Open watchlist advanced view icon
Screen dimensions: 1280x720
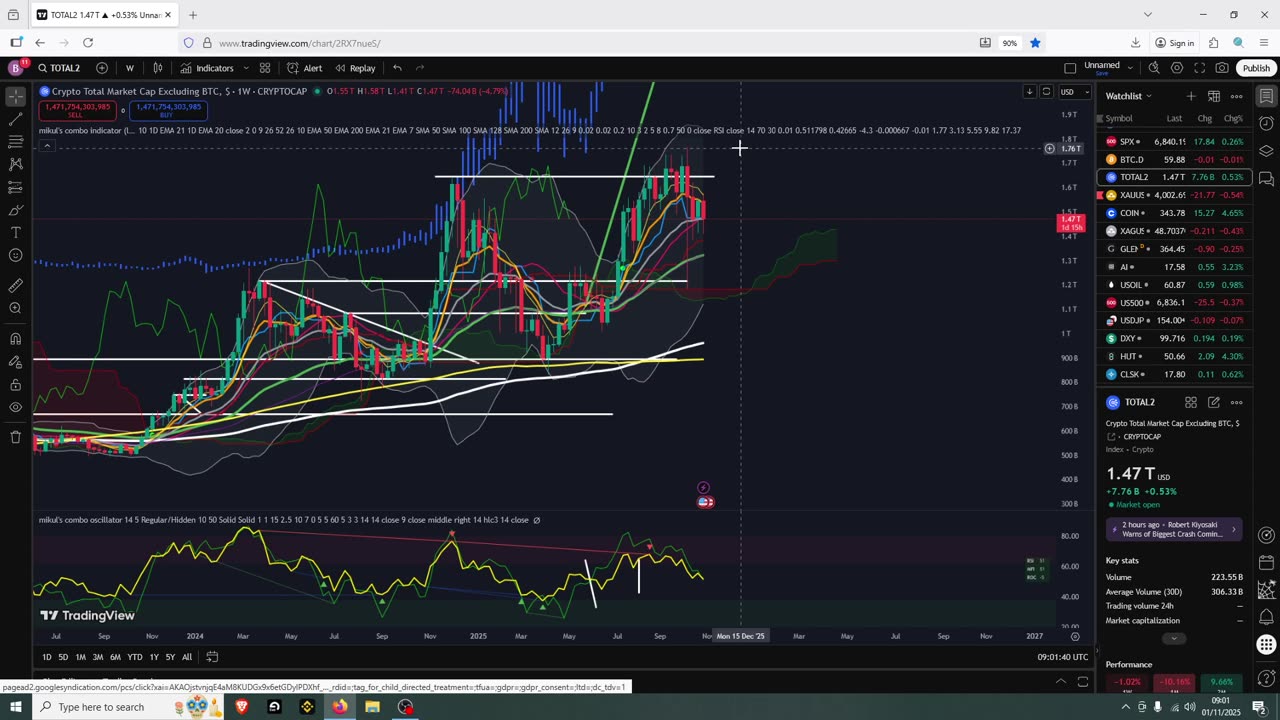[1214, 96]
